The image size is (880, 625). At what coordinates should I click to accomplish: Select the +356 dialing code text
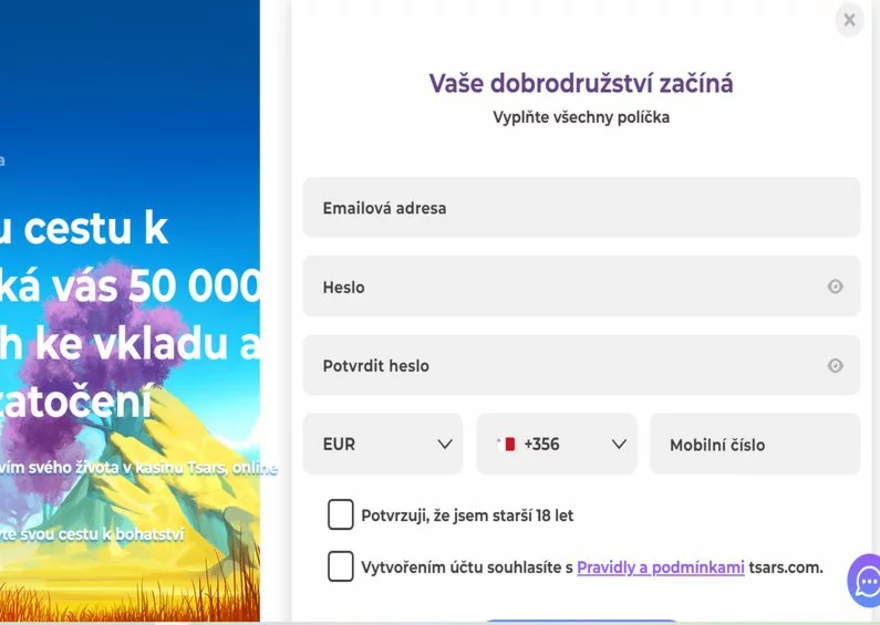(x=541, y=444)
